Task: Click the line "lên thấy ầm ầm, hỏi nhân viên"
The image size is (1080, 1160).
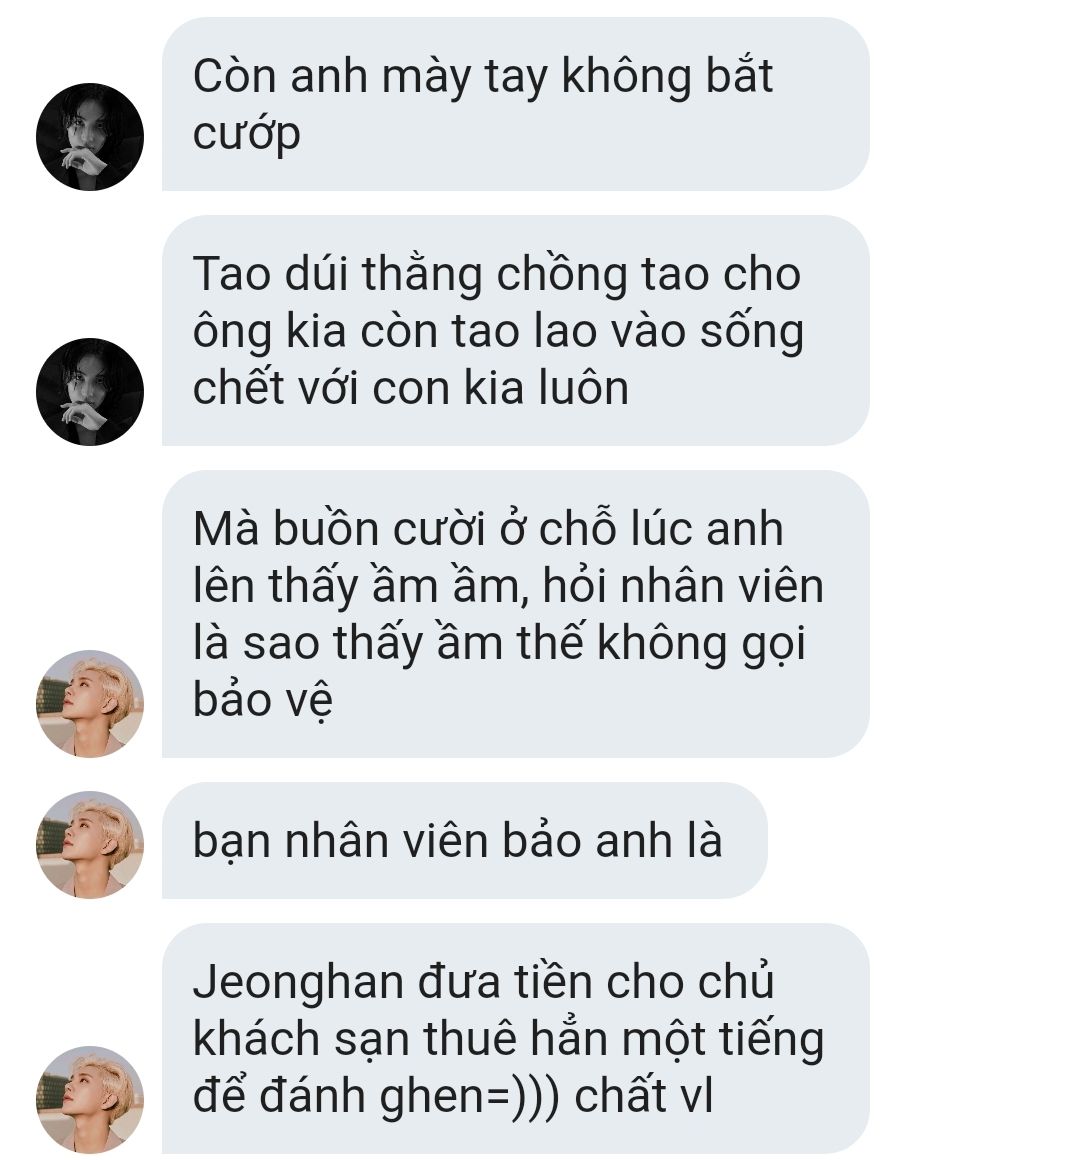Action: (x=508, y=586)
